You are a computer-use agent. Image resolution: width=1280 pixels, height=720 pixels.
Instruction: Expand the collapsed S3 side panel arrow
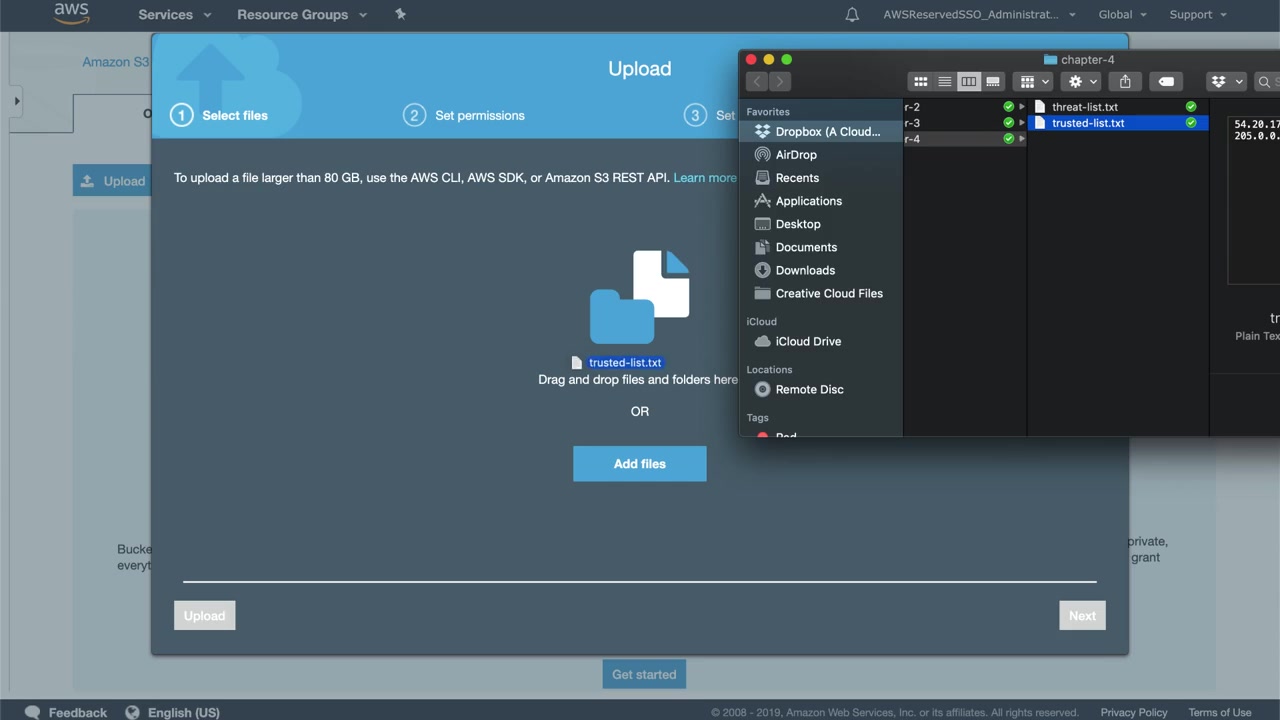[16, 101]
